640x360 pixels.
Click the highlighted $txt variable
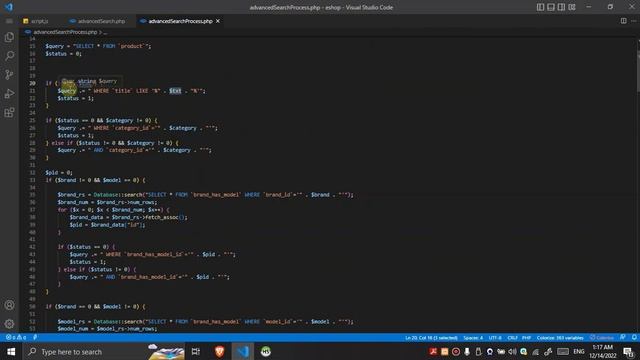click(175, 91)
